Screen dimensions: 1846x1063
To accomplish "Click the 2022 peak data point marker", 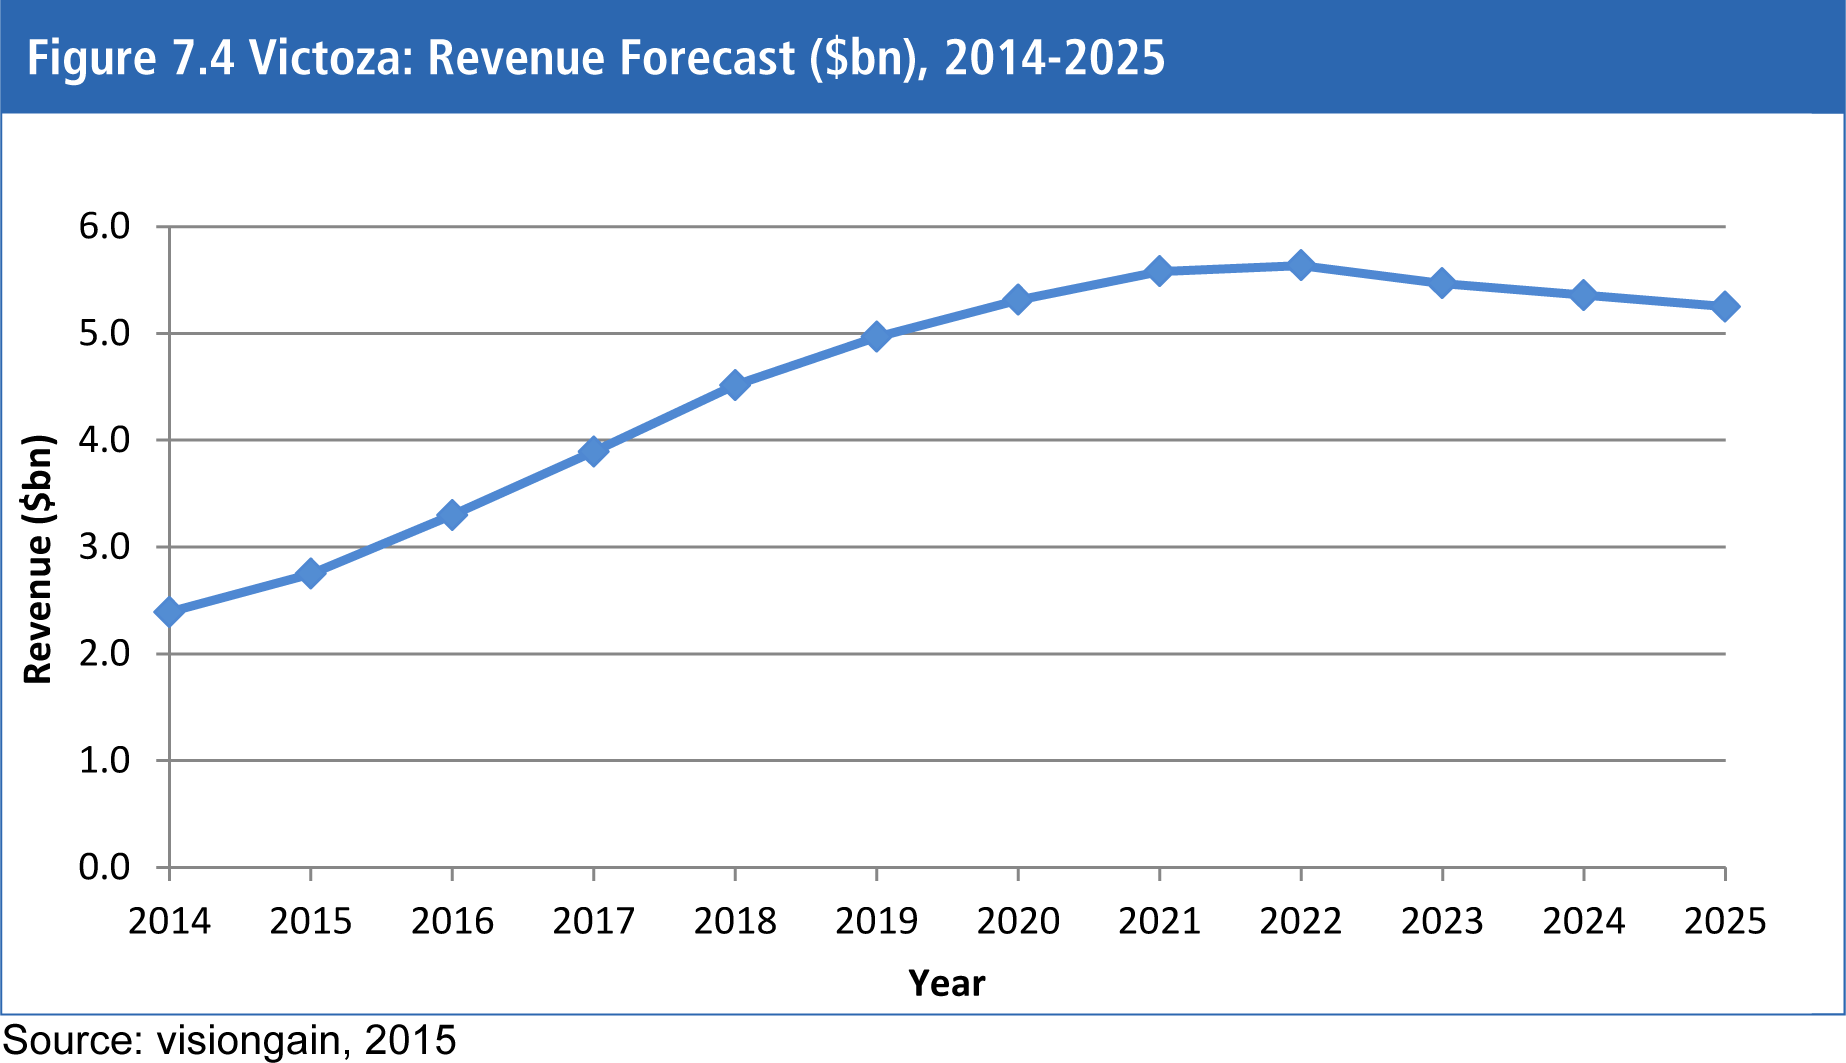I will coord(1301,265).
